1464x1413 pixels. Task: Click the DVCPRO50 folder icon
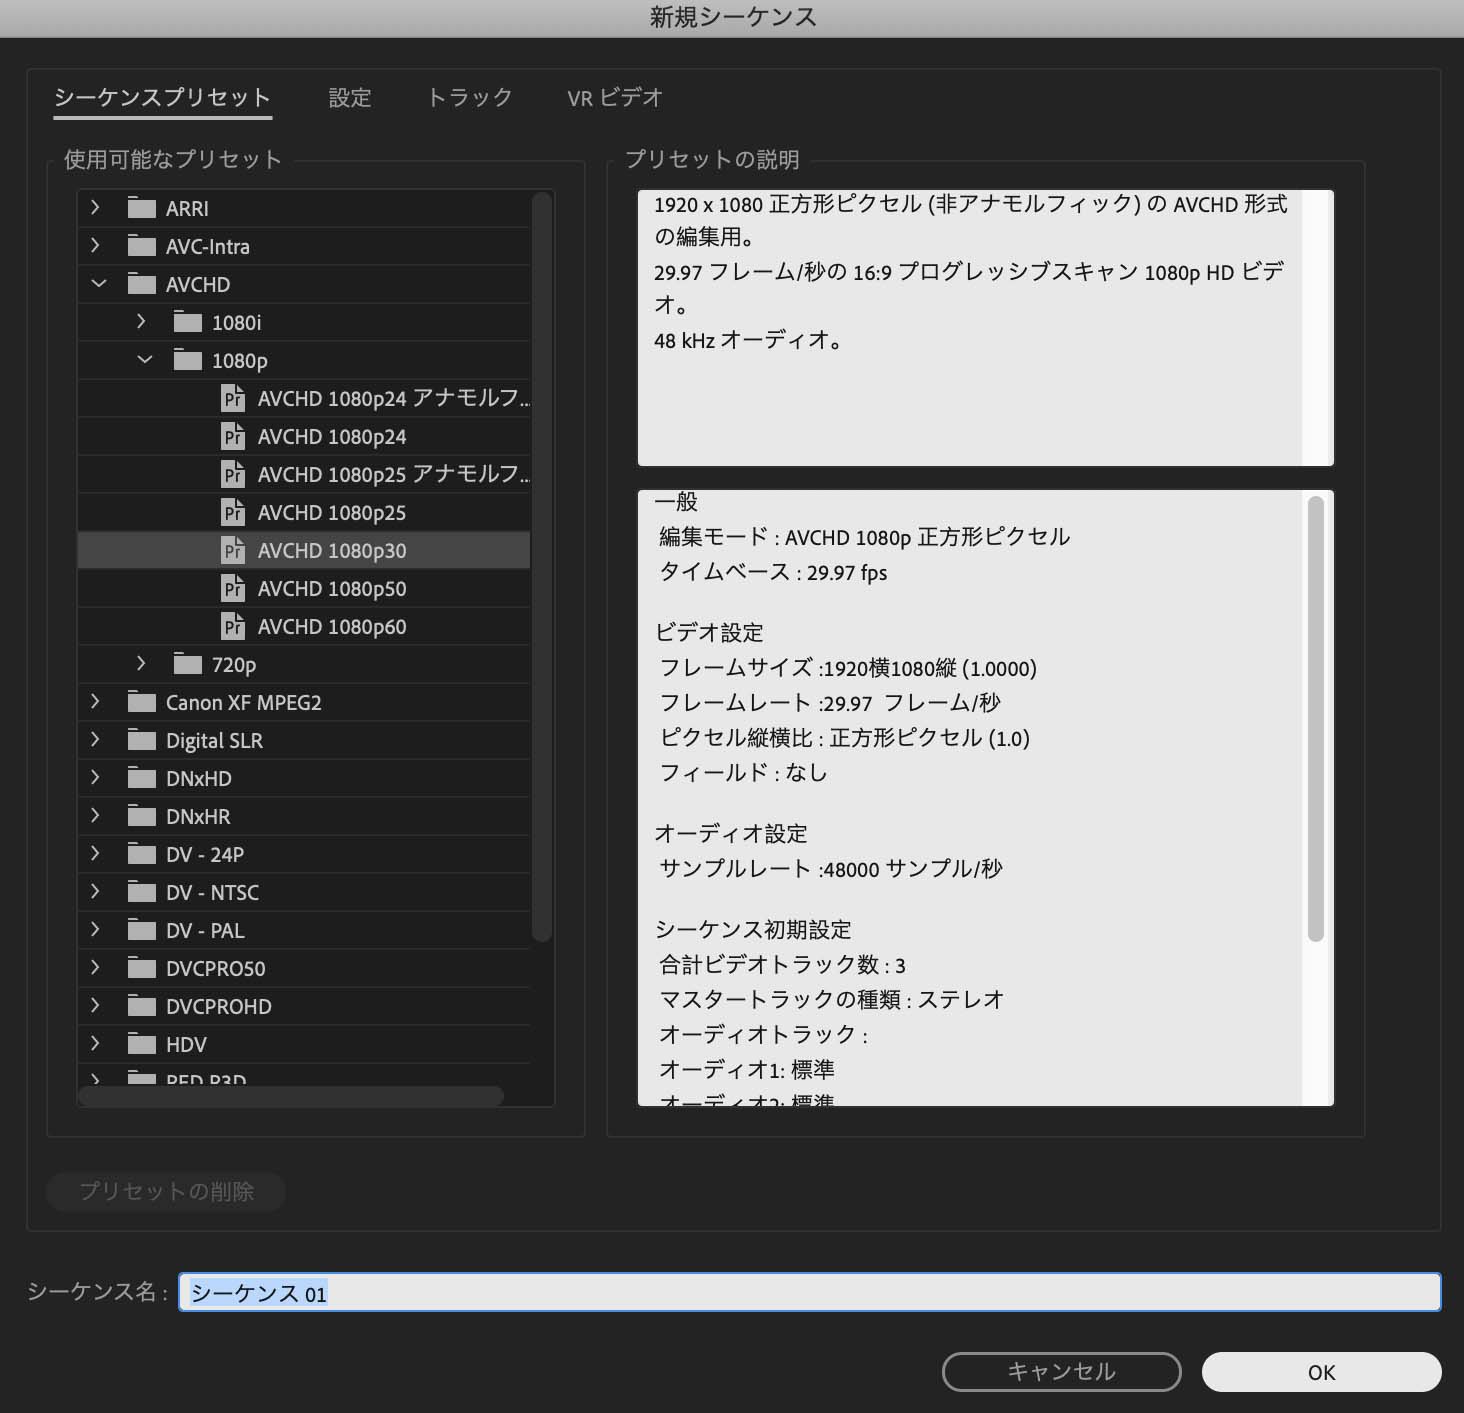[x=142, y=968]
